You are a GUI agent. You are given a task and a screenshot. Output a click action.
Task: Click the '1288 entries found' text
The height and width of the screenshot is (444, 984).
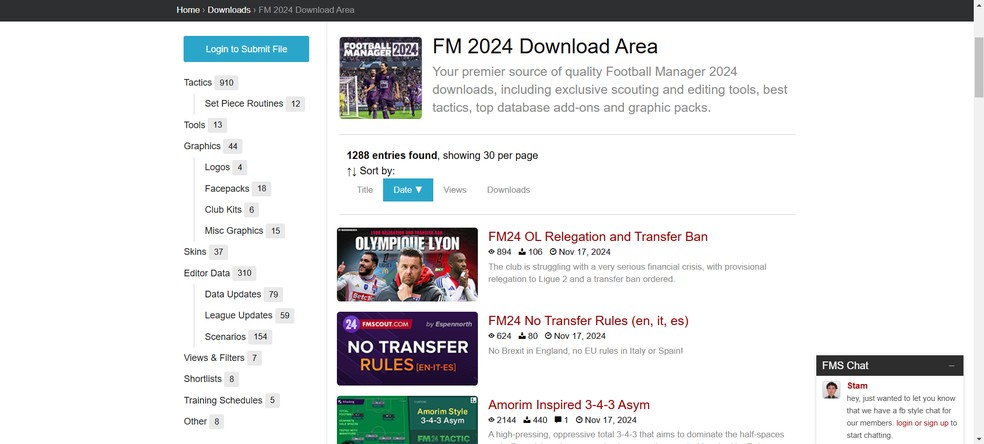392,156
